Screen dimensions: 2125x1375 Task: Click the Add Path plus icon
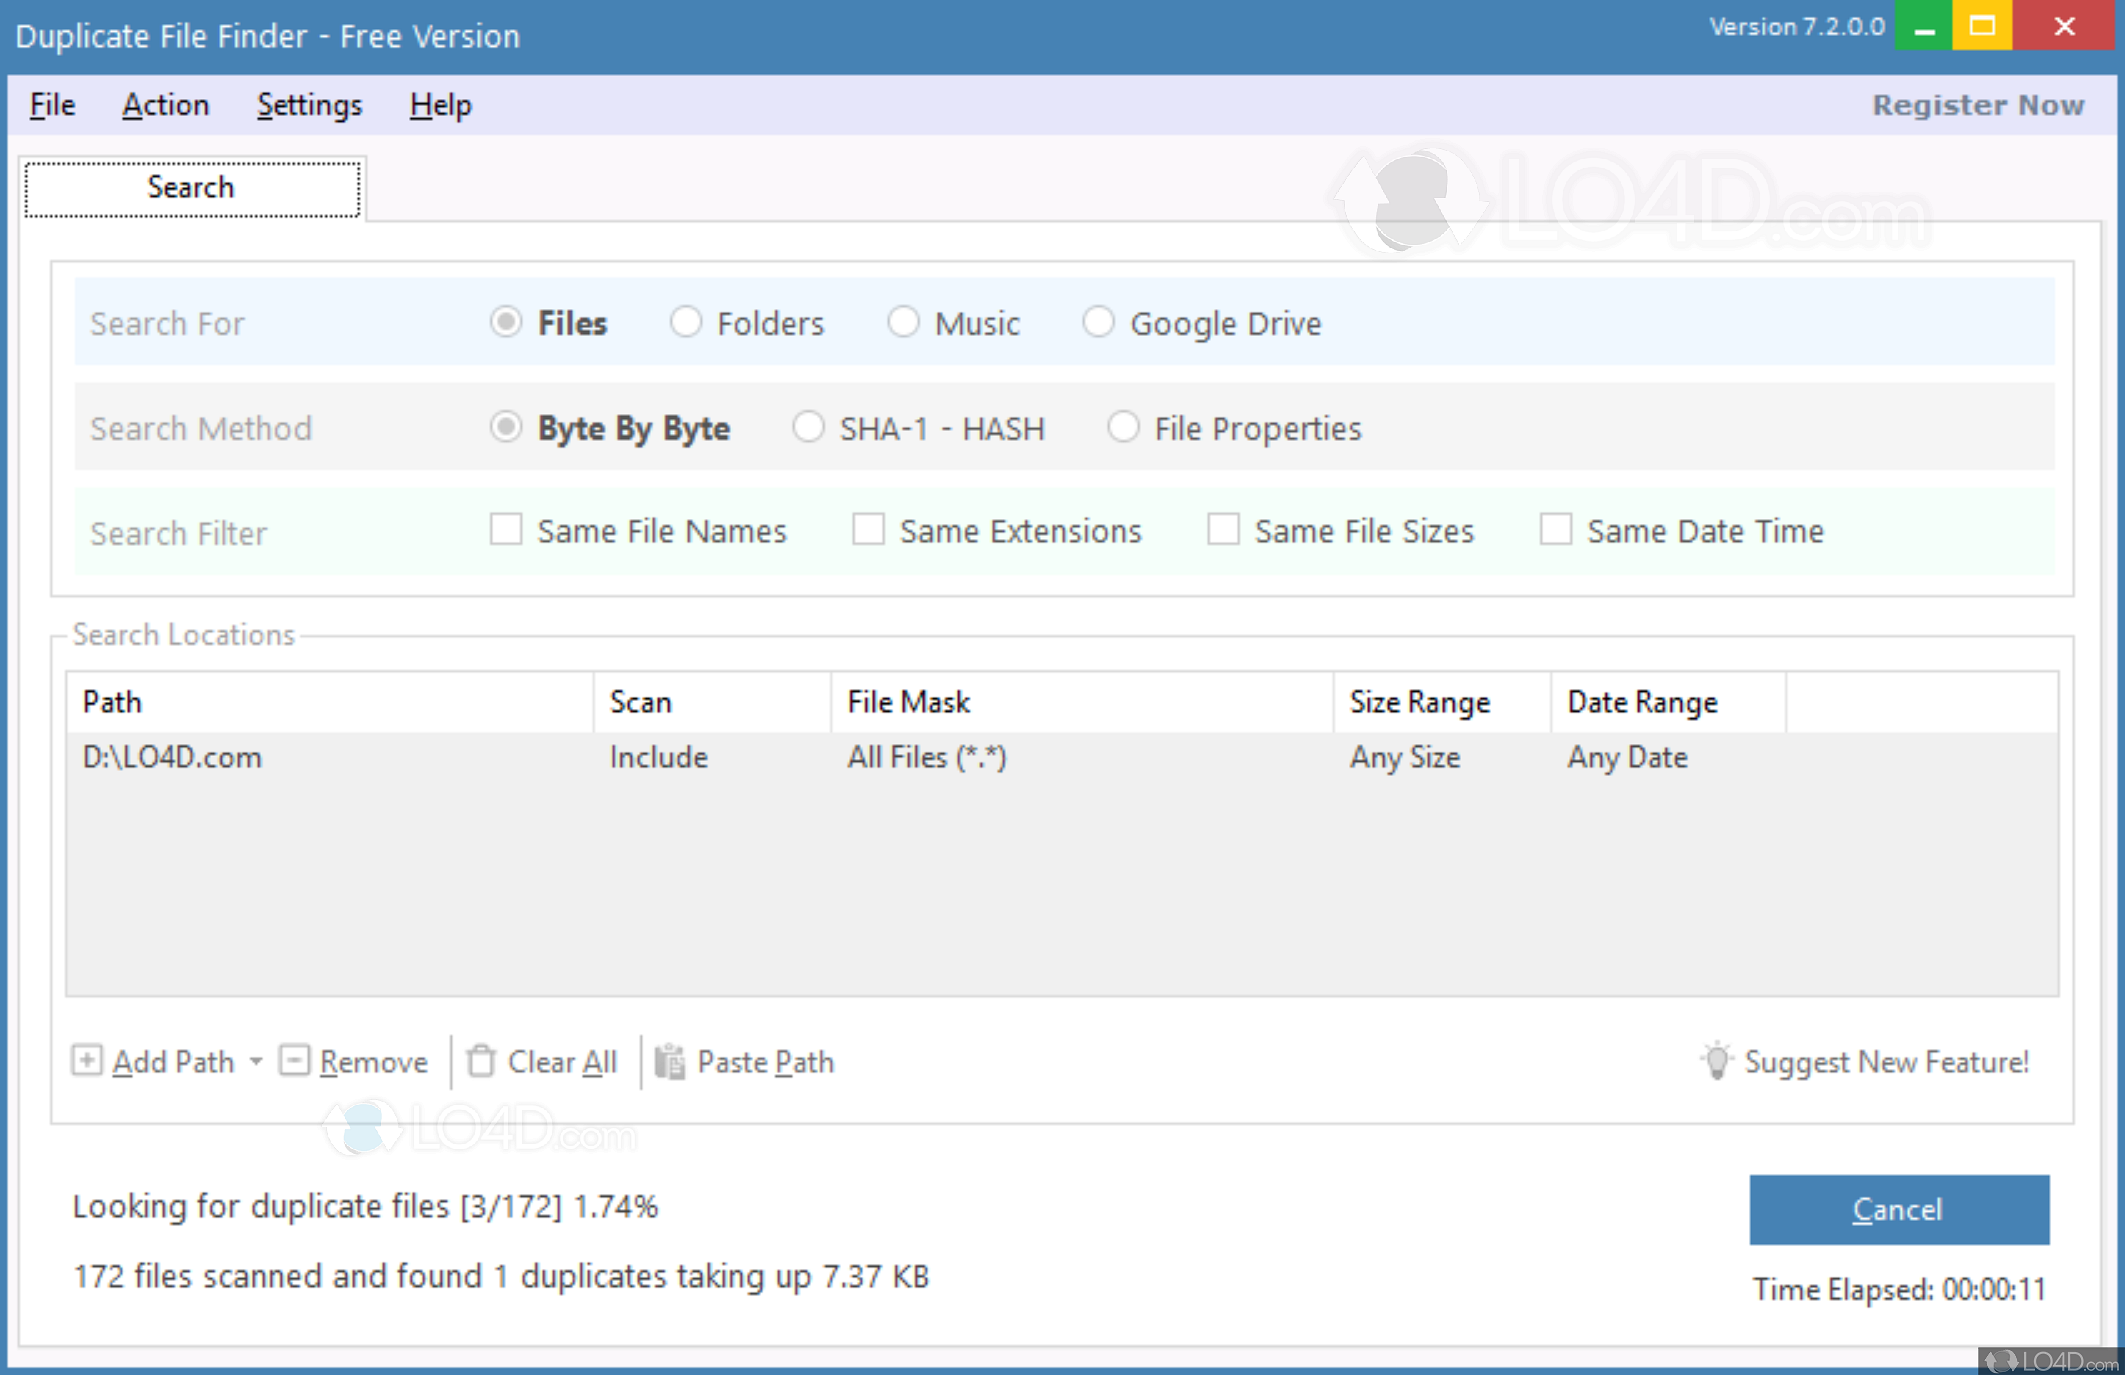(x=87, y=1060)
